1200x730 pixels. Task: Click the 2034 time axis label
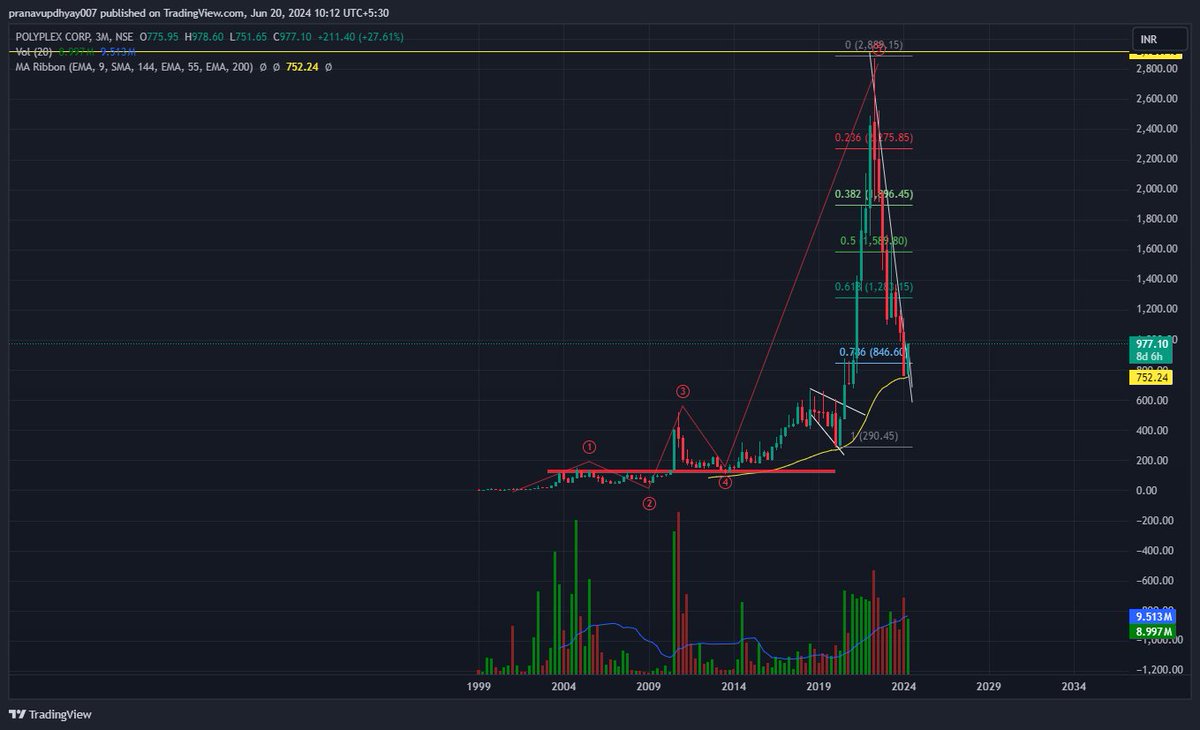click(1073, 687)
